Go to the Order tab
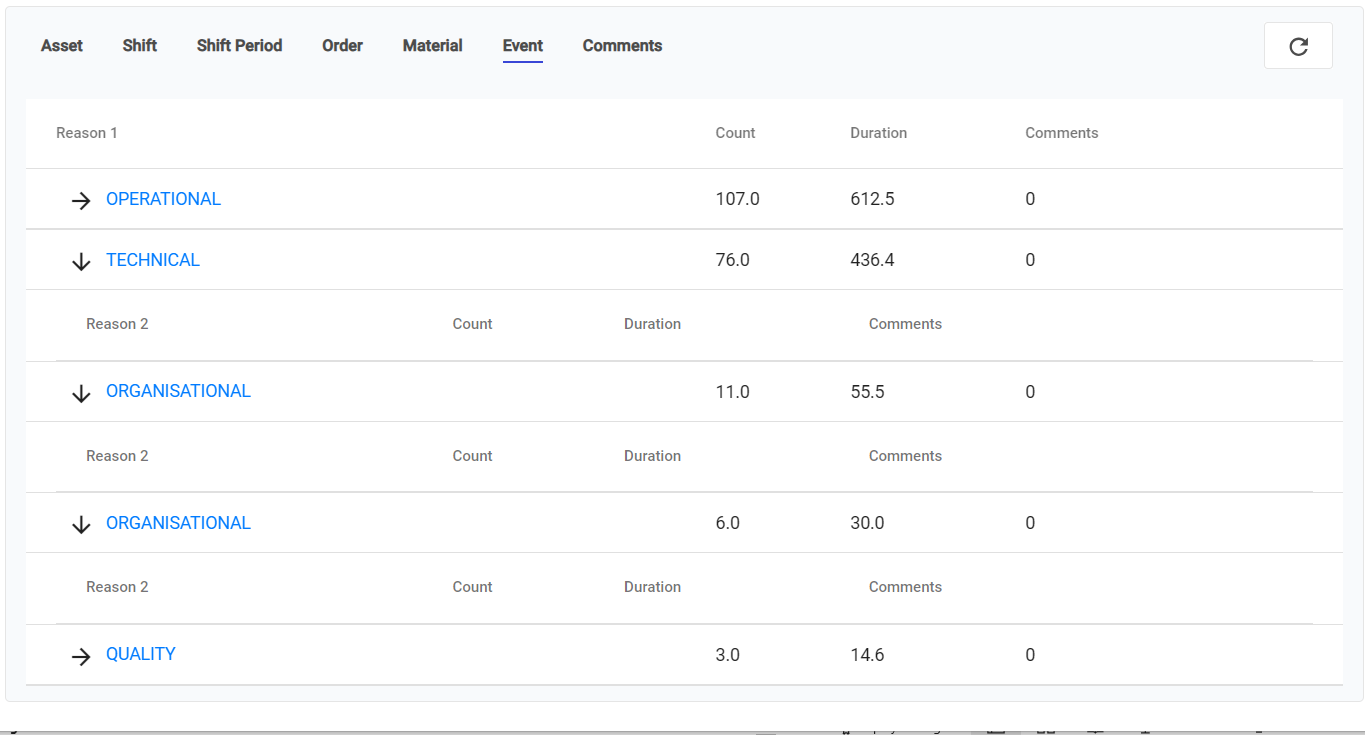 click(x=342, y=46)
